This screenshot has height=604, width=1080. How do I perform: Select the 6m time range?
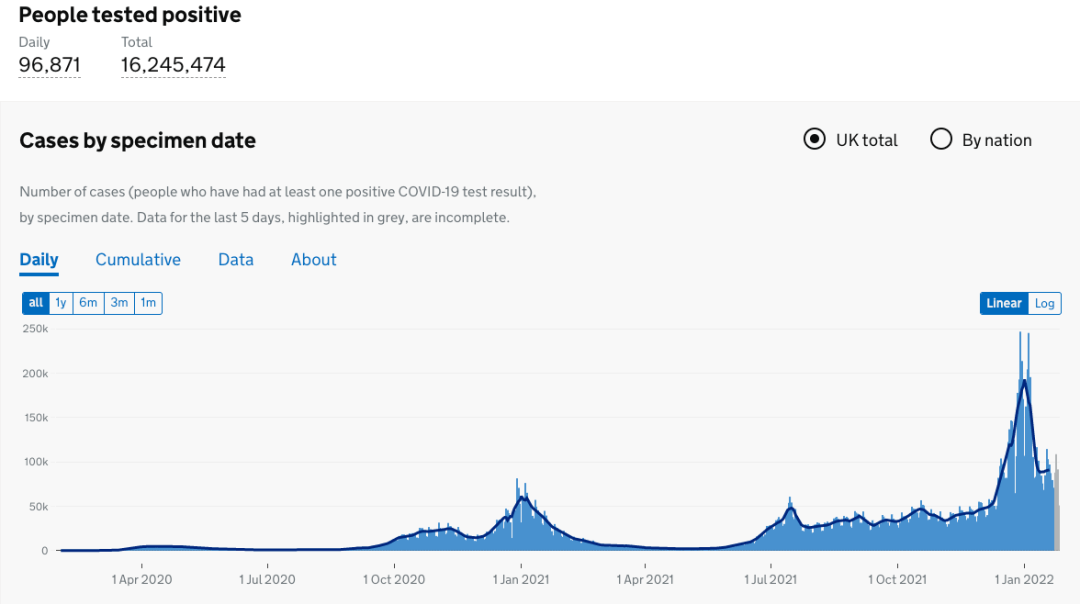89,303
